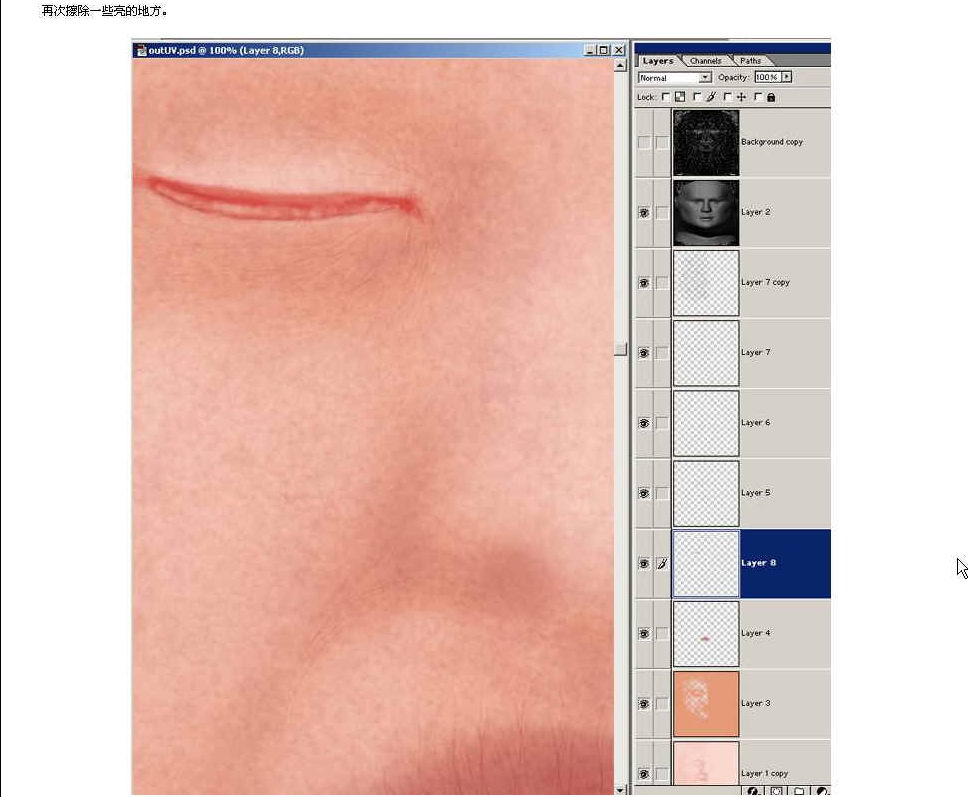The image size is (968, 797).
Task: Enable lock all checkbox
Action: click(x=758, y=97)
